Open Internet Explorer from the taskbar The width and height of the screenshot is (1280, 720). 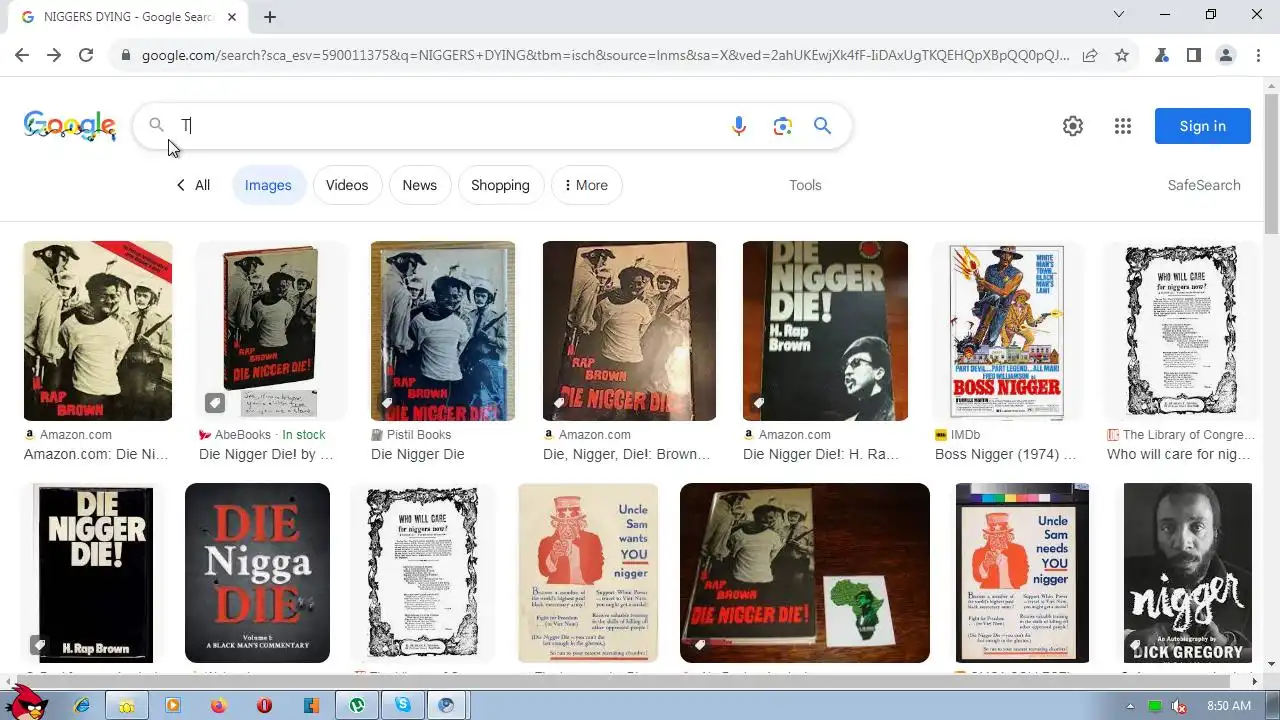82,705
